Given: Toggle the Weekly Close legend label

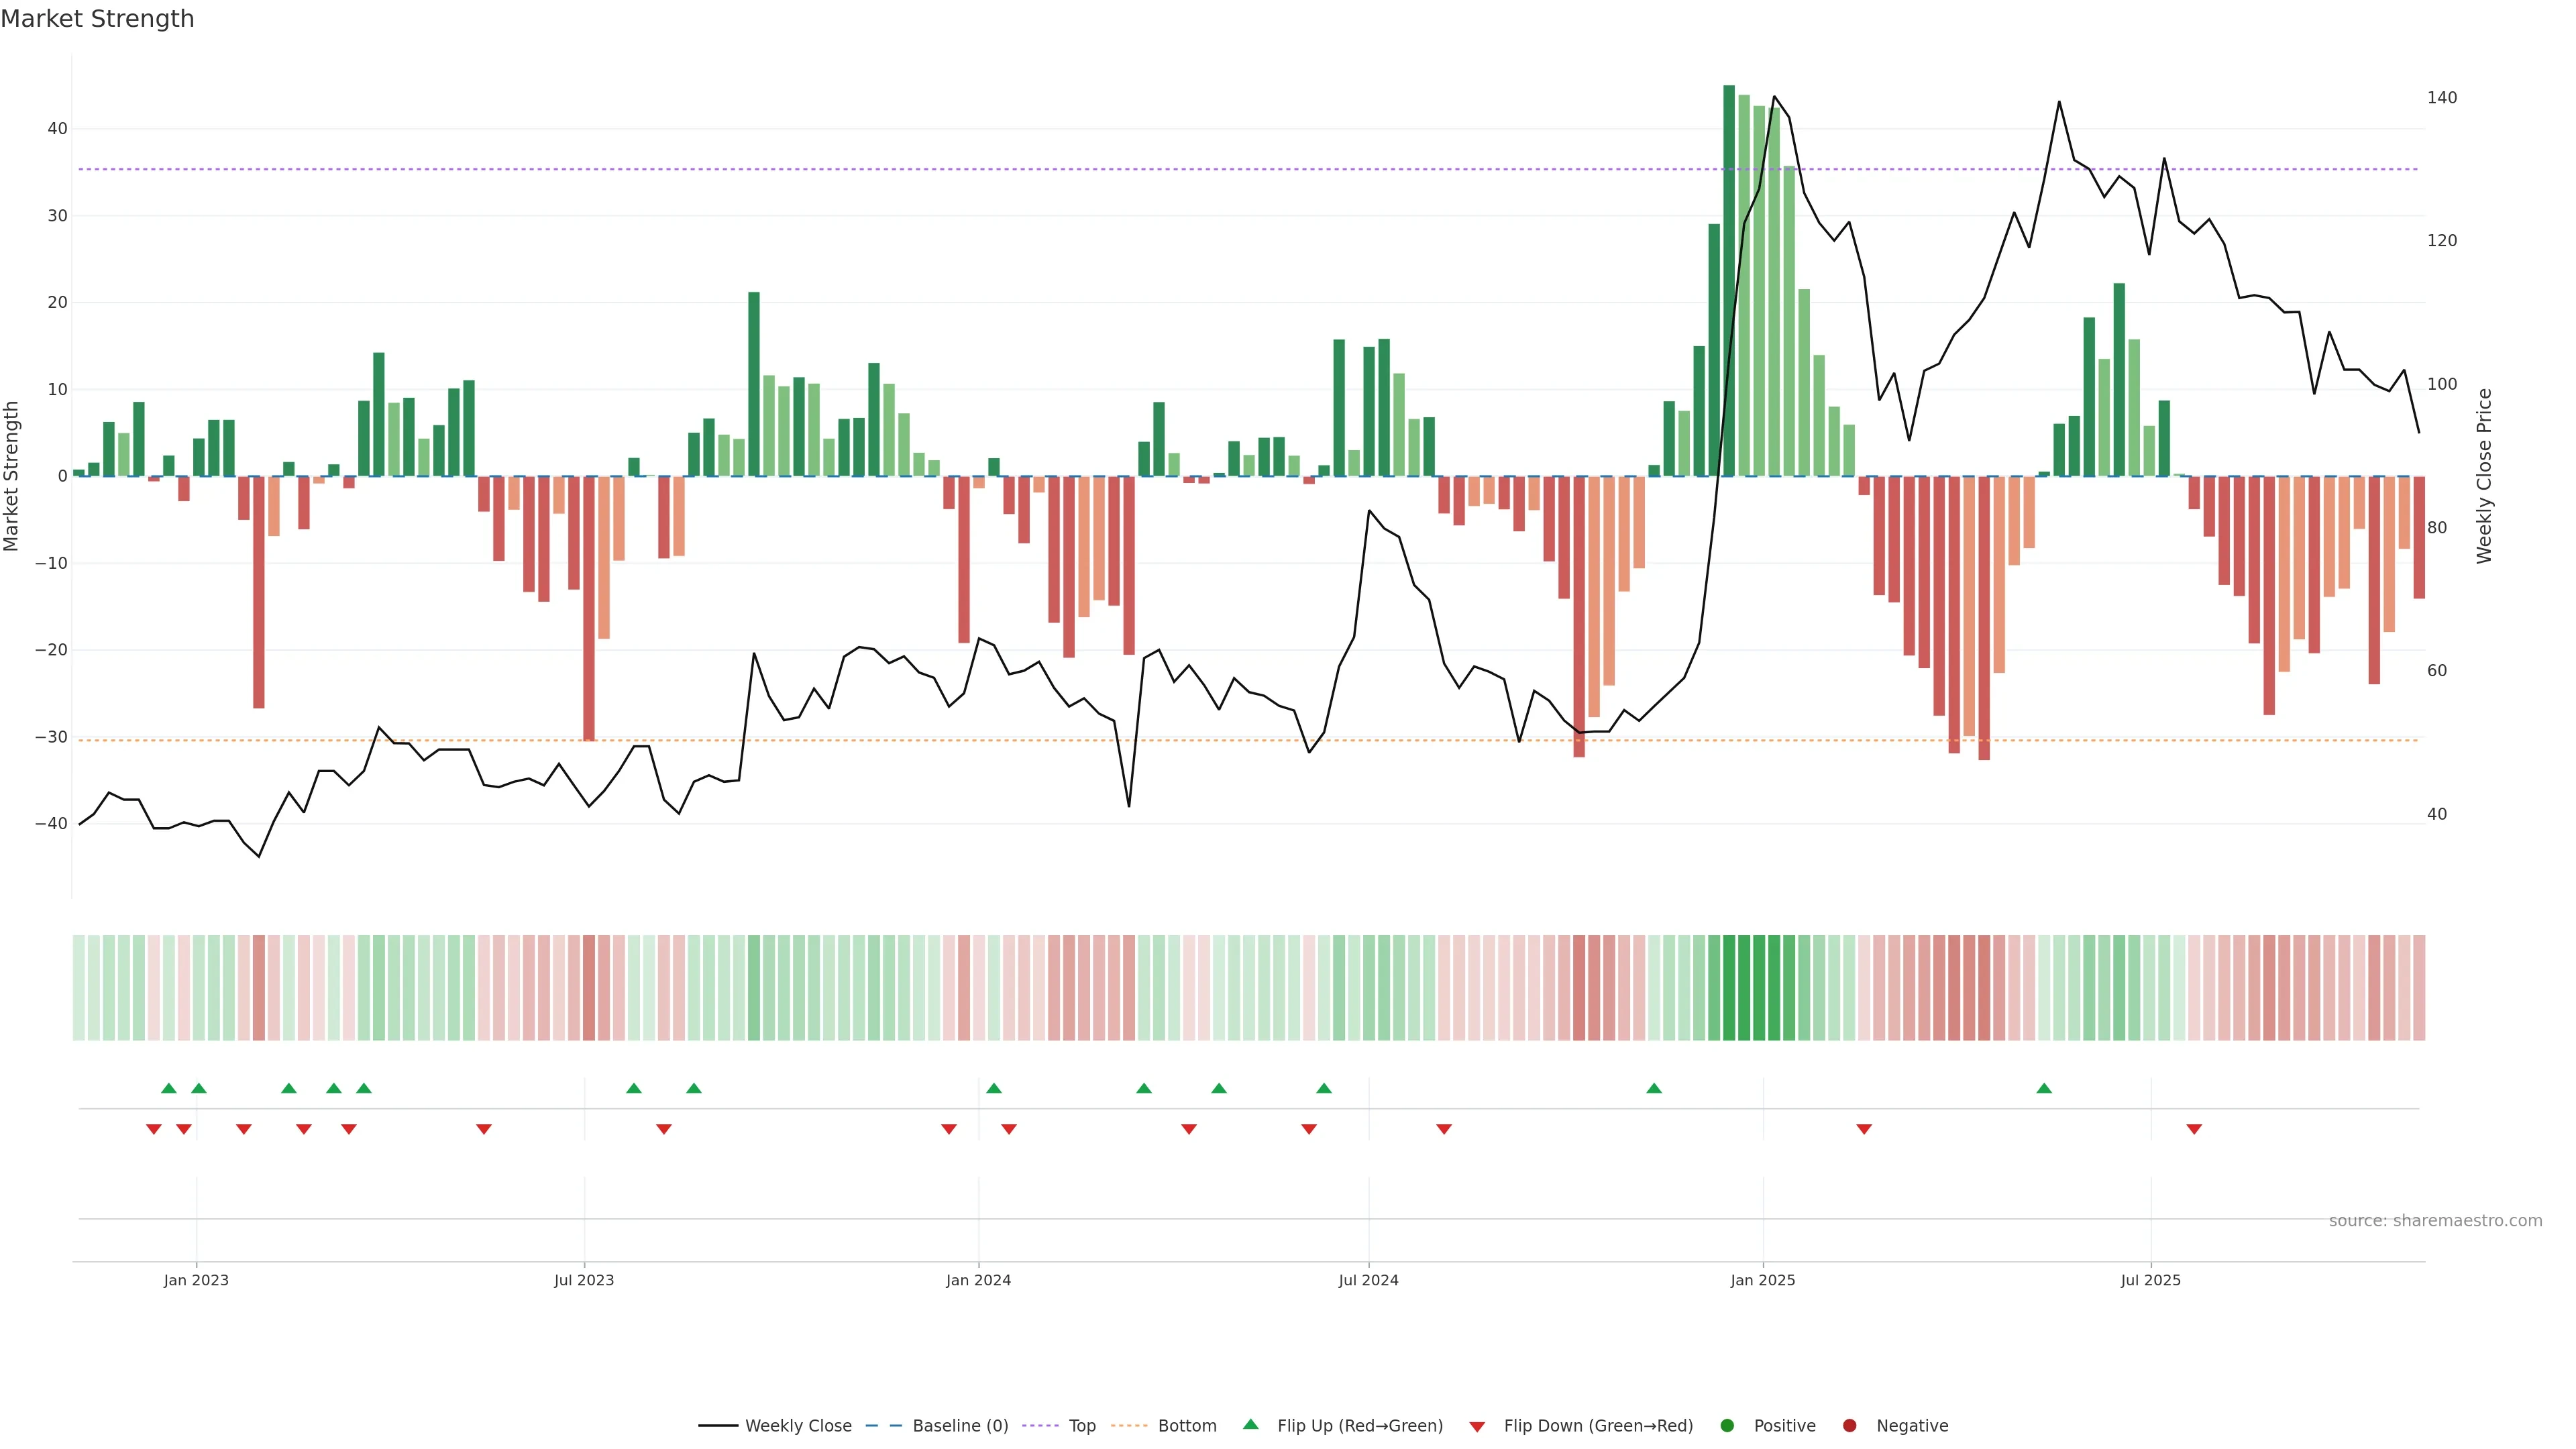Looking at the screenshot, I should (x=798, y=1426).
